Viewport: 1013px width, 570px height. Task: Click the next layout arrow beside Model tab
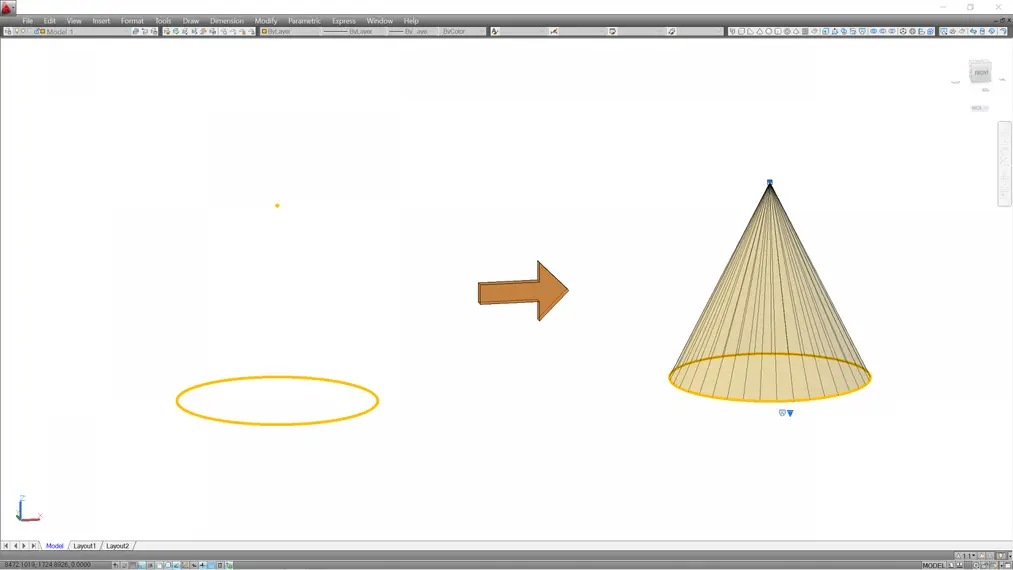[24, 546]
